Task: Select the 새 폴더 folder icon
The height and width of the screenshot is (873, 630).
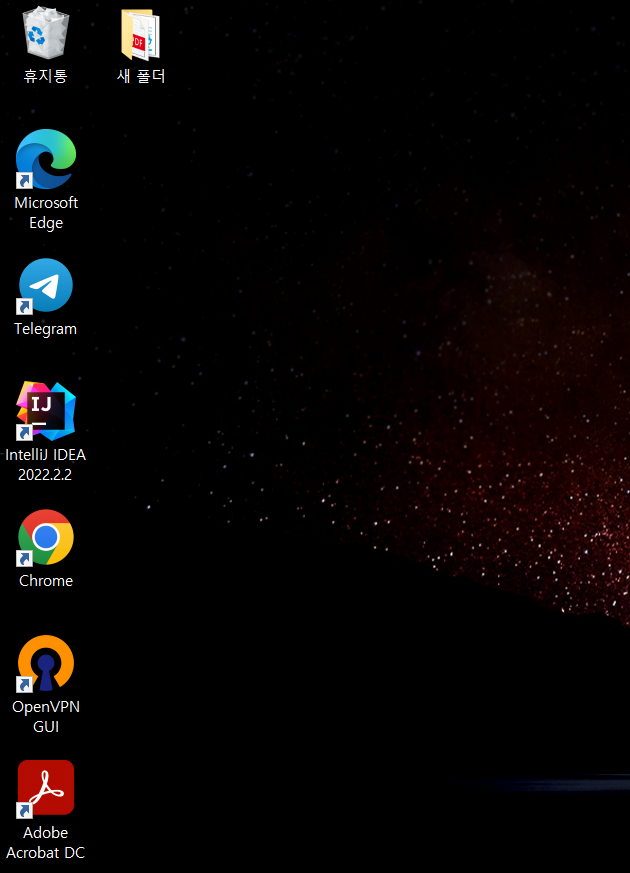Action: click(x=141, y=35)
